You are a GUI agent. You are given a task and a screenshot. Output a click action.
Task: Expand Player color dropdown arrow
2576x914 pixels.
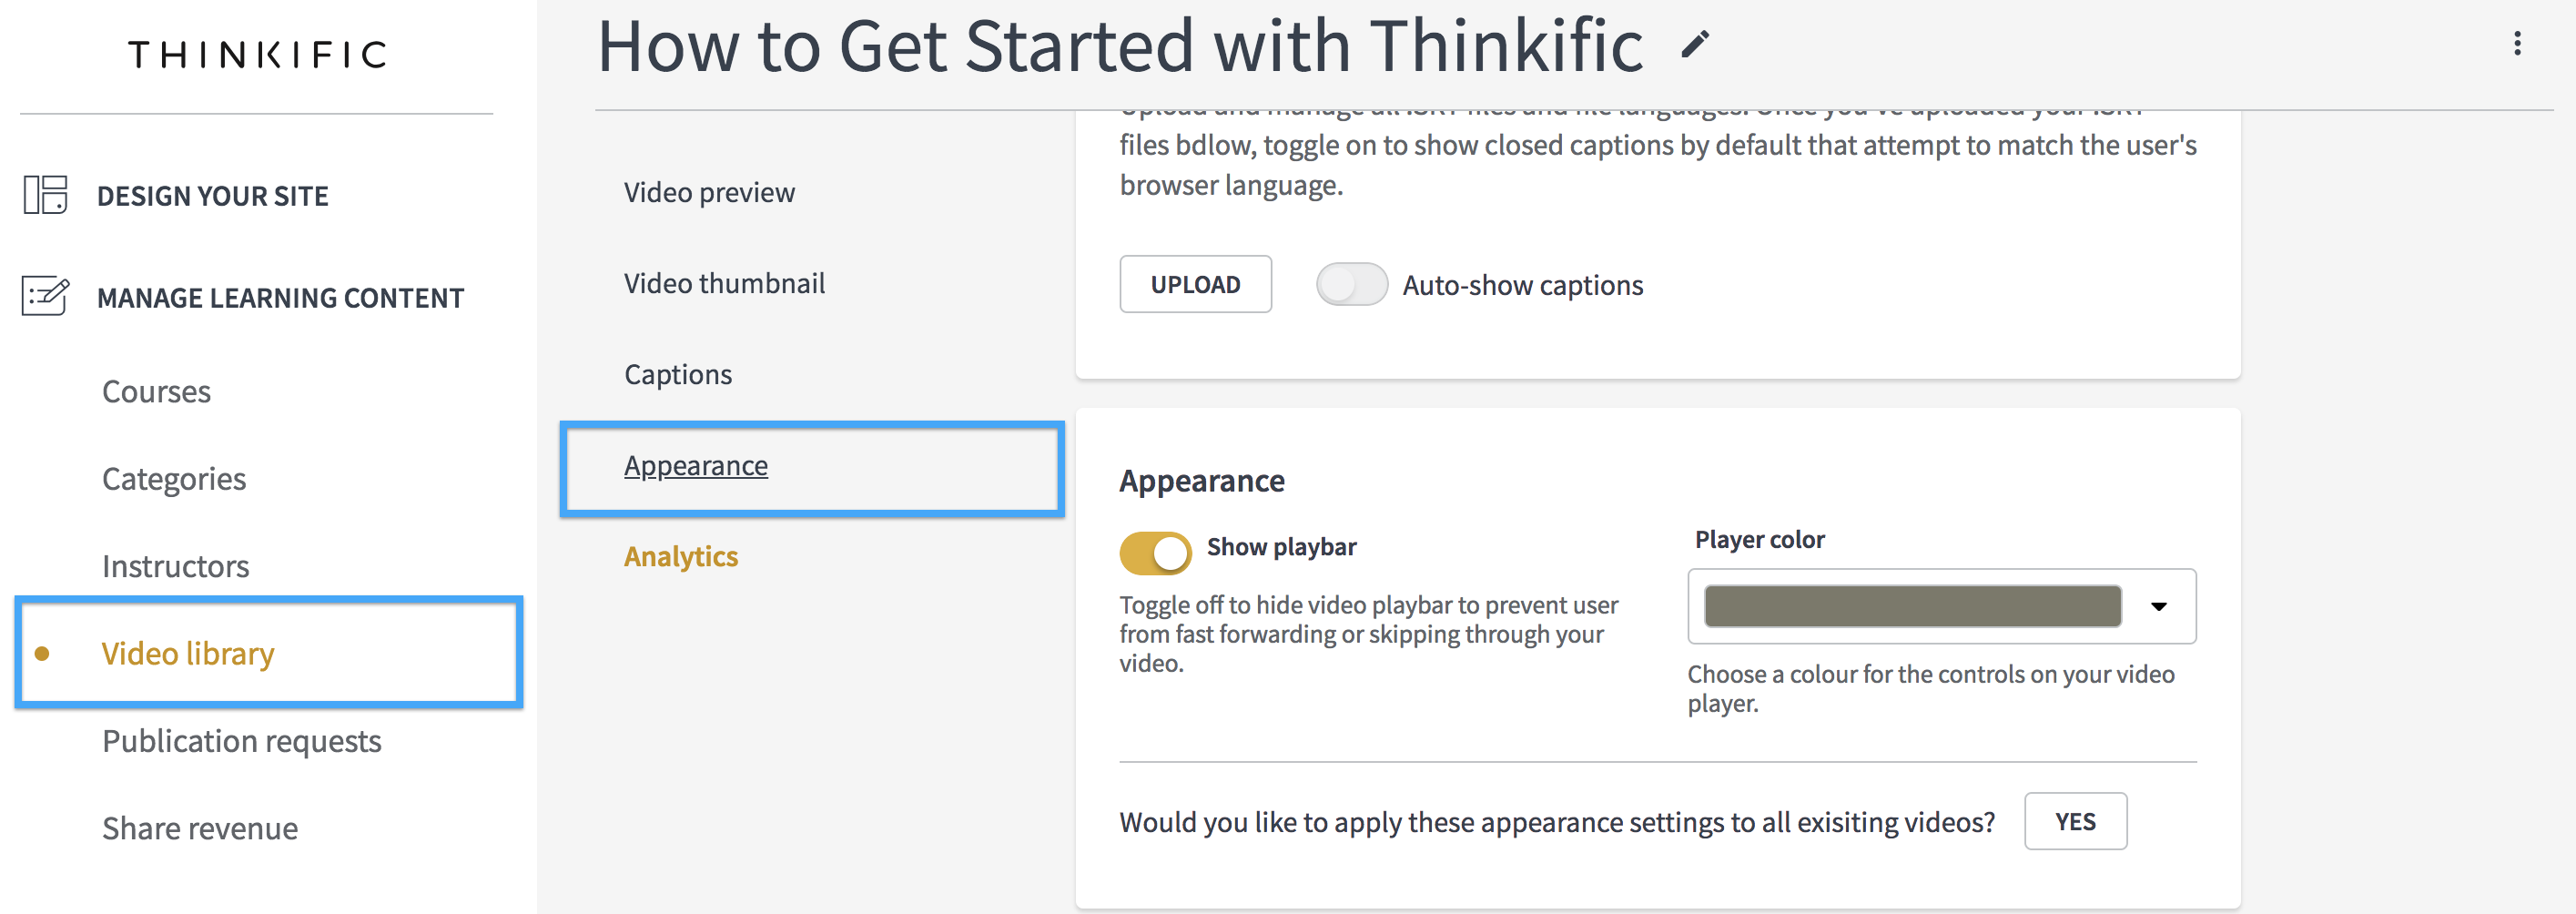[2159, 606]
